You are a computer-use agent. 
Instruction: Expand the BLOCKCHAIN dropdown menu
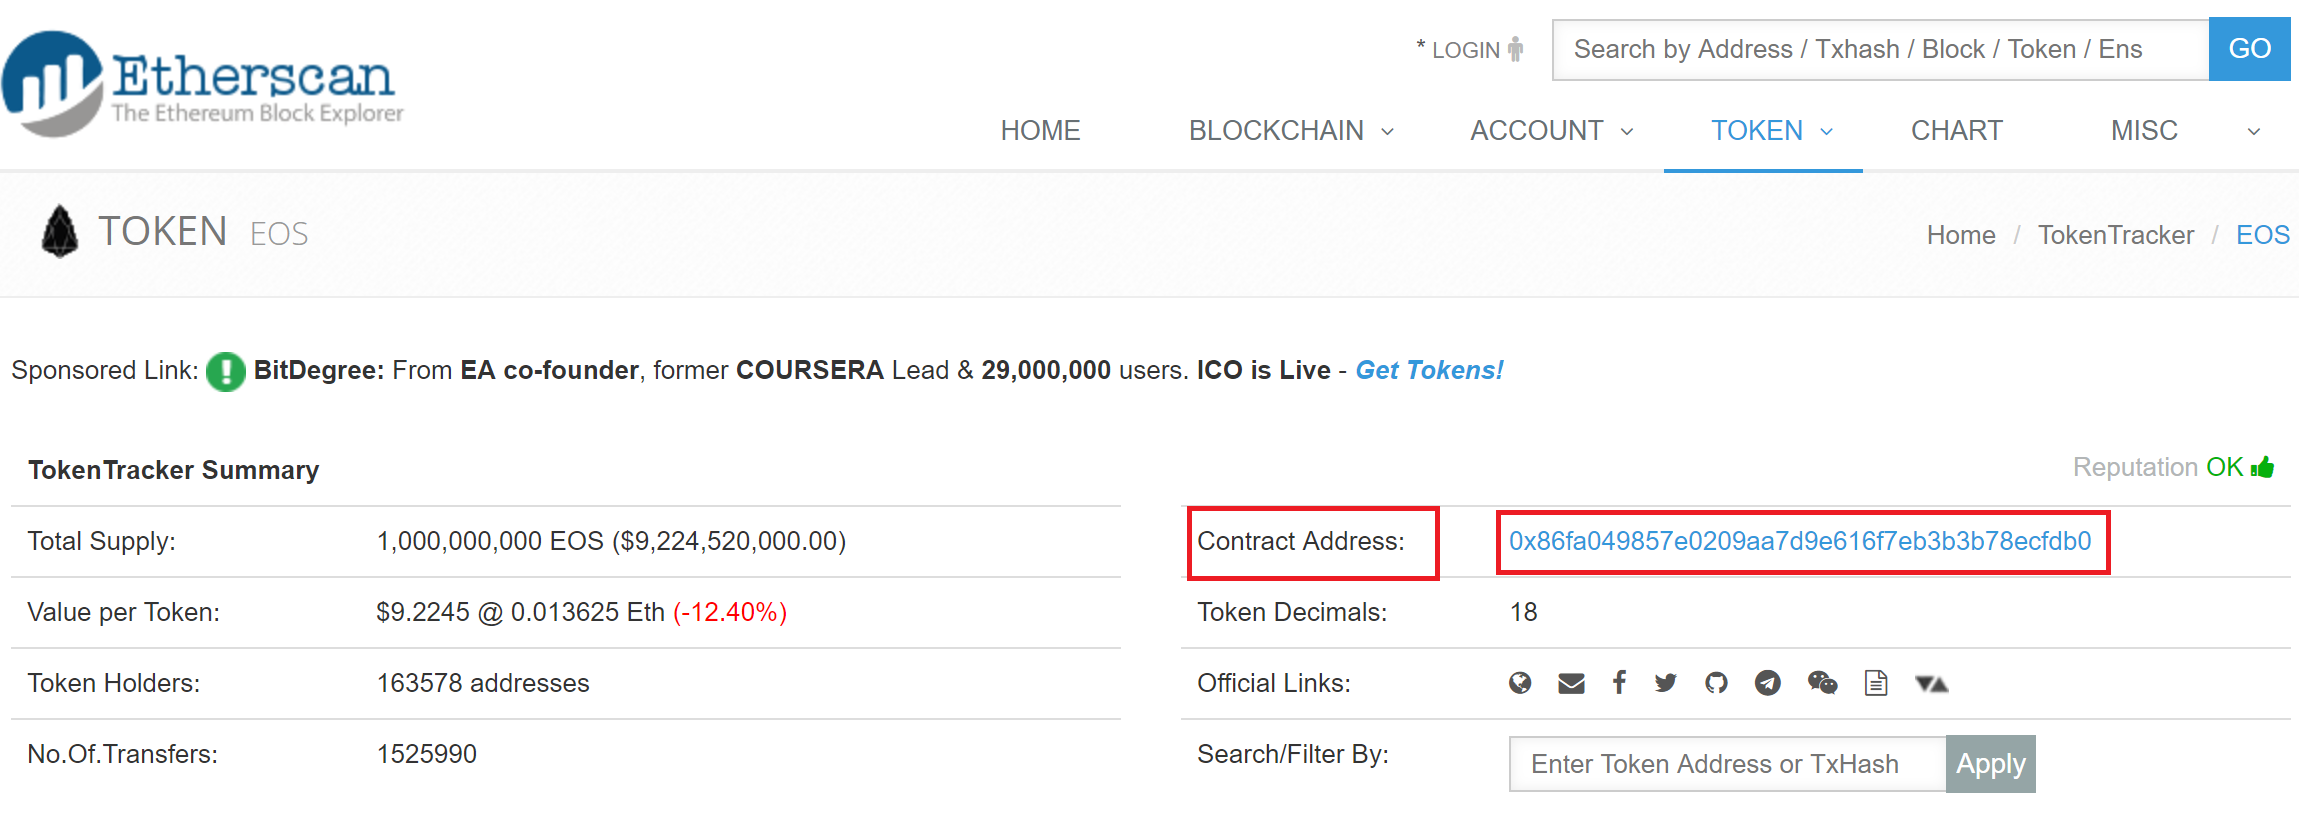pos(1290,131)
